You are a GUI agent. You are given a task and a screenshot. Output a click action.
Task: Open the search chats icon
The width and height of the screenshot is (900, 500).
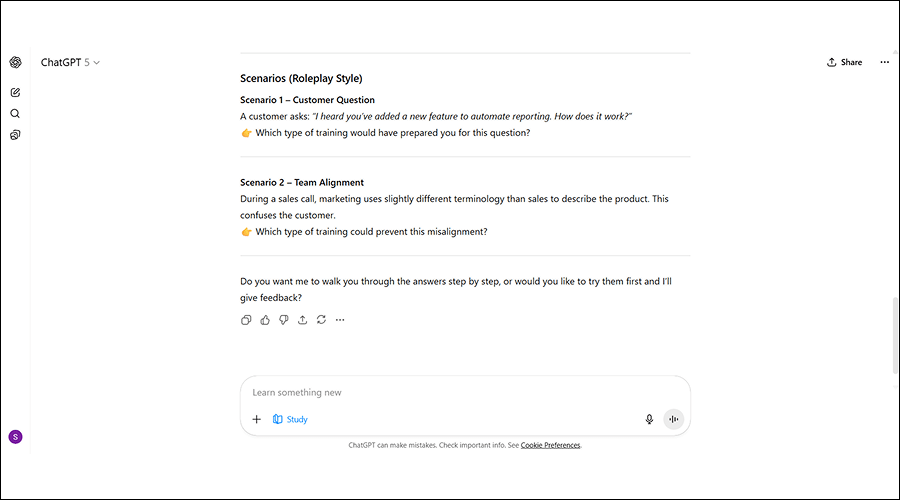click(15, 113)
